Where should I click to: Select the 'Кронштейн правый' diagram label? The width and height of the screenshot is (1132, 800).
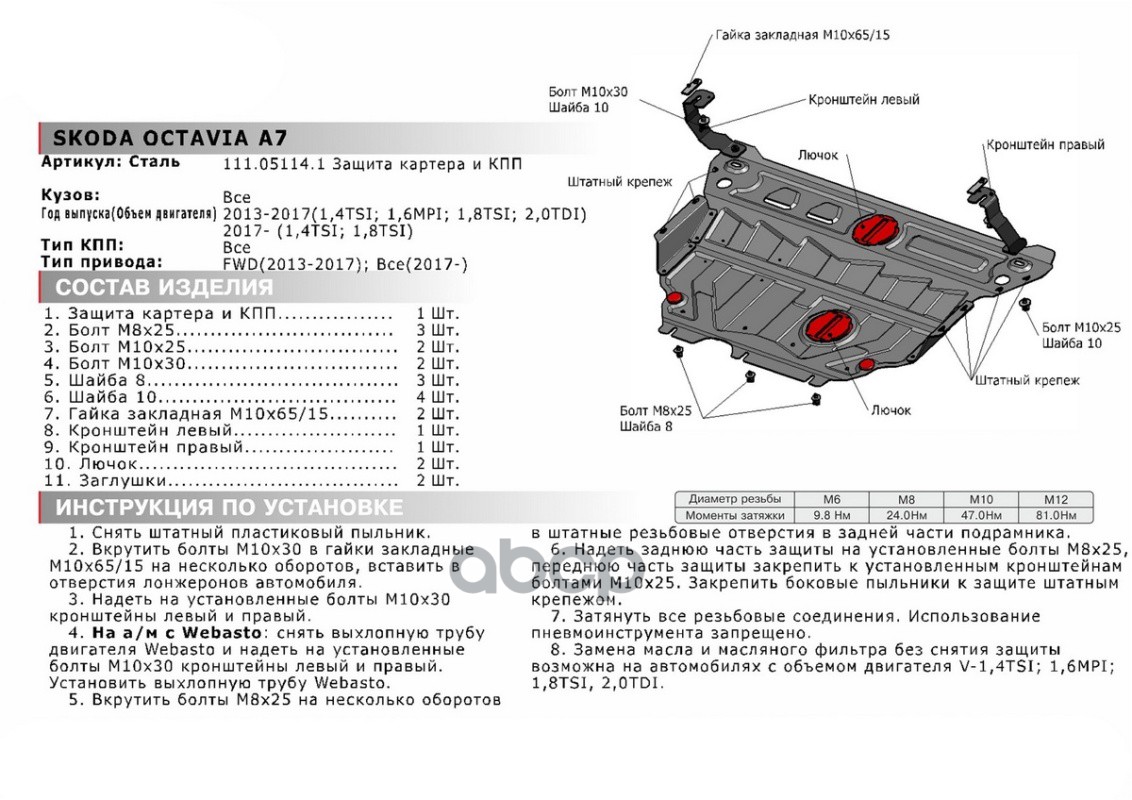pos(1045,145)
